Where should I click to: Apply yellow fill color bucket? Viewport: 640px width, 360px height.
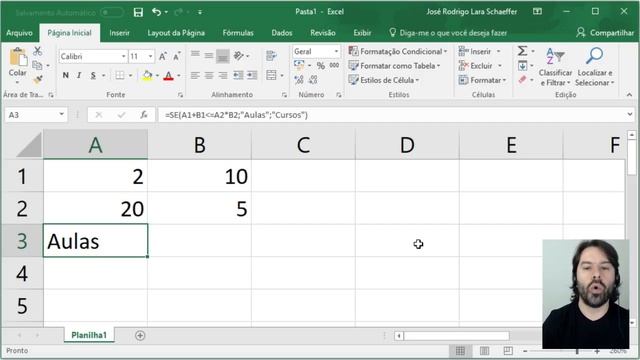(x=147, y=76)
